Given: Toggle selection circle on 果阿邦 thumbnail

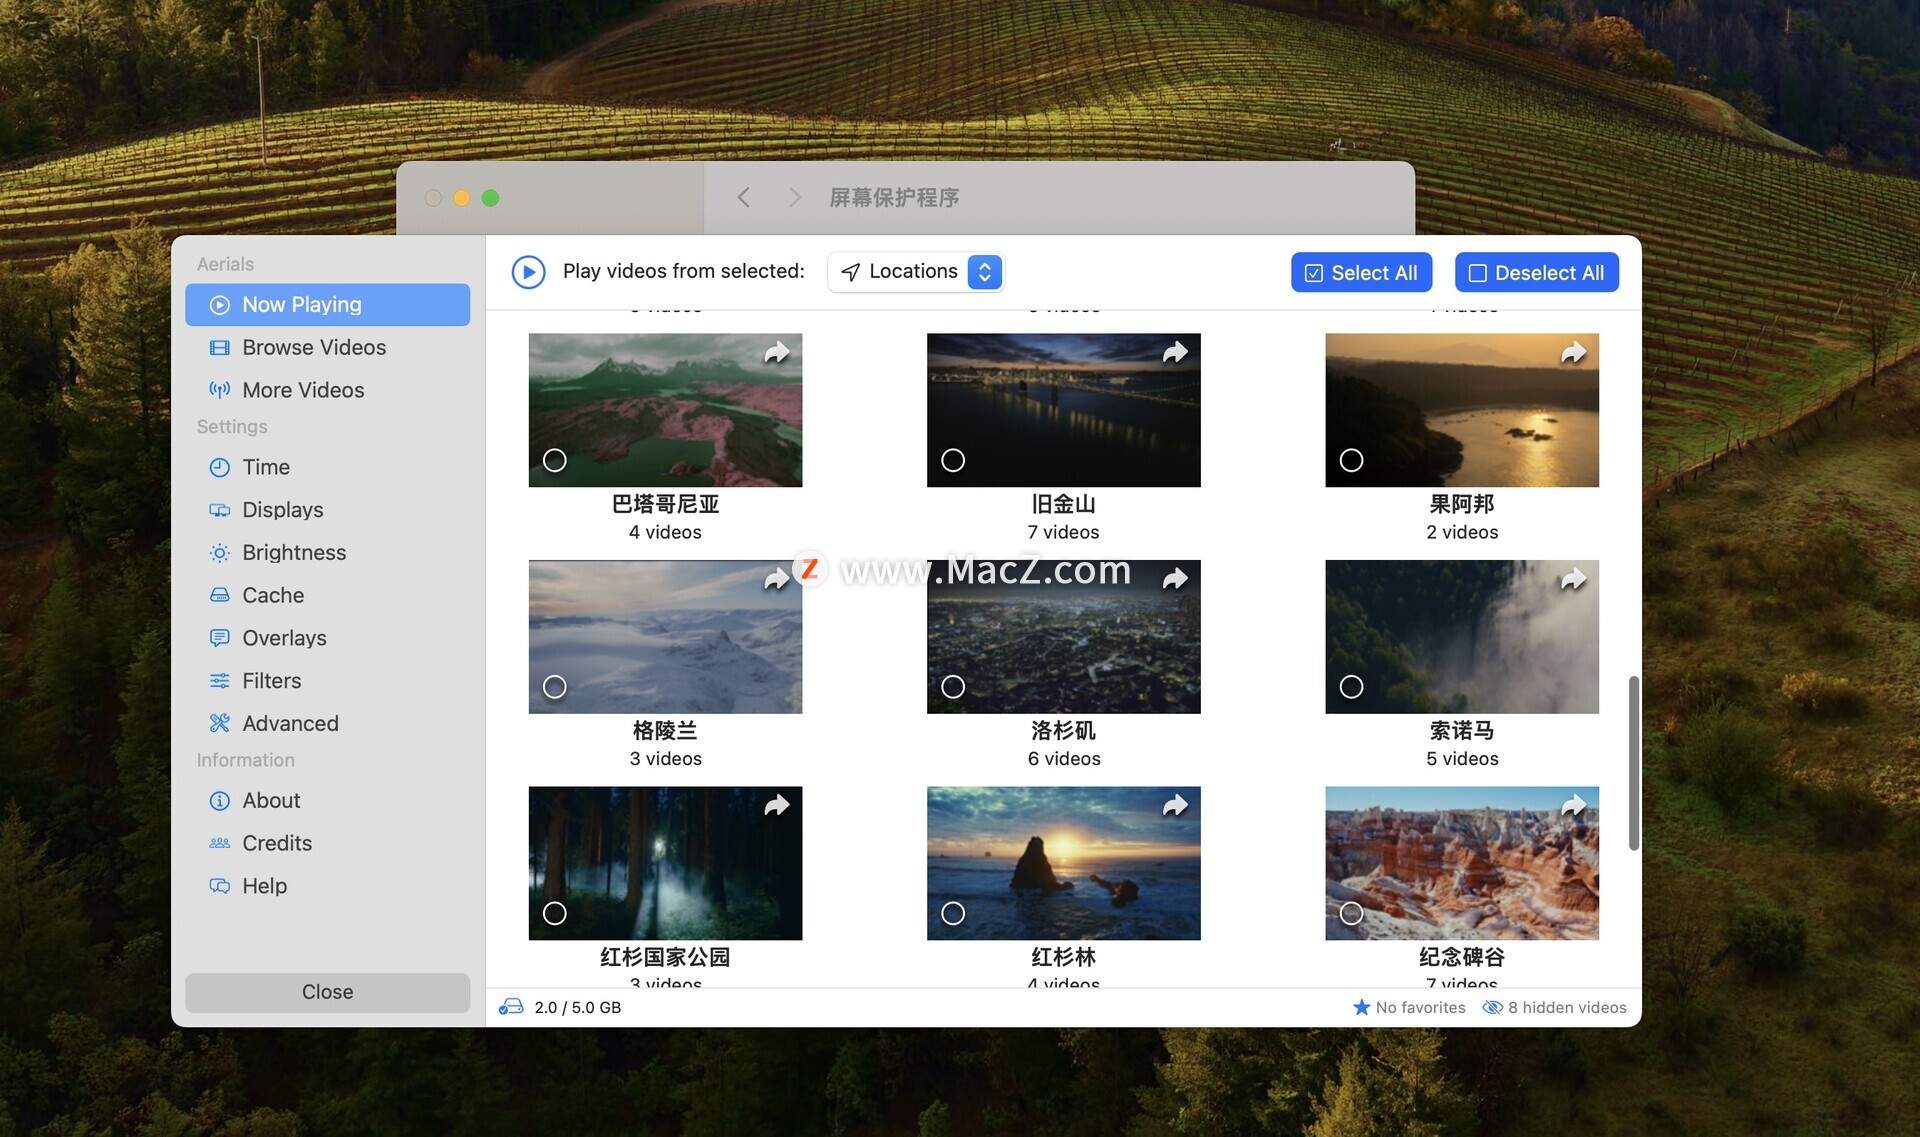Looking at the screenshot, I should coord(1351,460).
